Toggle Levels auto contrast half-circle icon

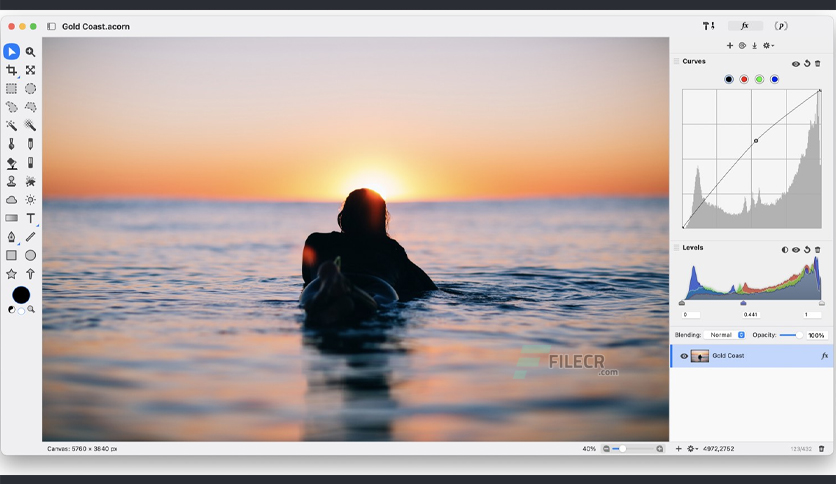(785, 249)
